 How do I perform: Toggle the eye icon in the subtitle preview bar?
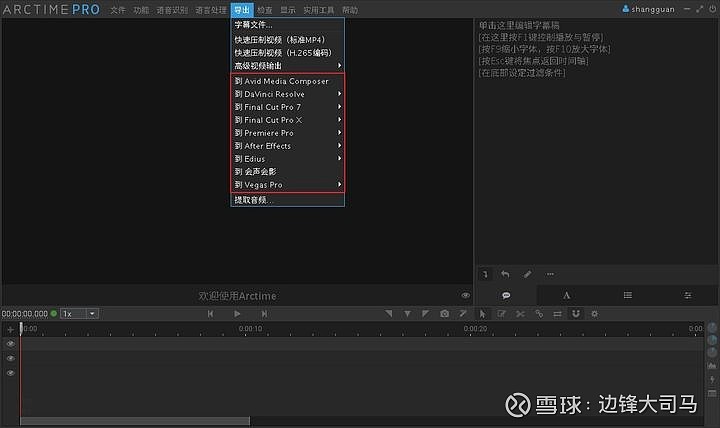coord(465,295)
